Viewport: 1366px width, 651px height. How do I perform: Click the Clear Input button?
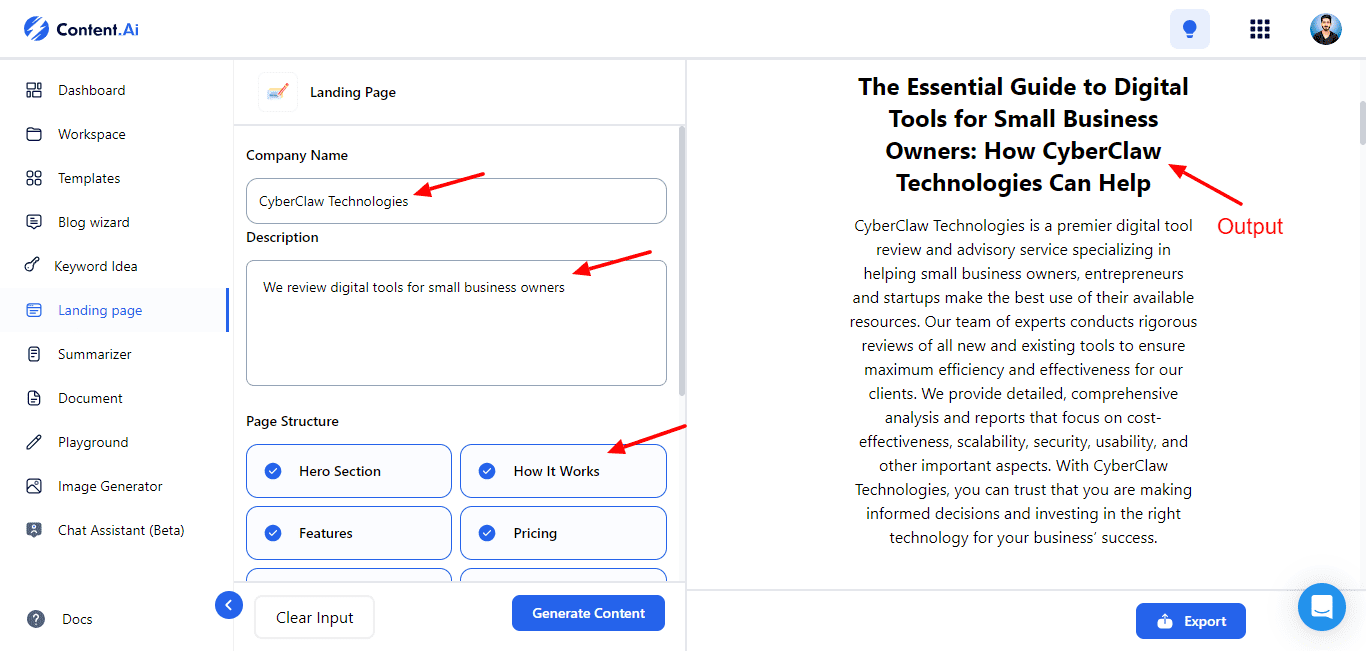[314, 617]
